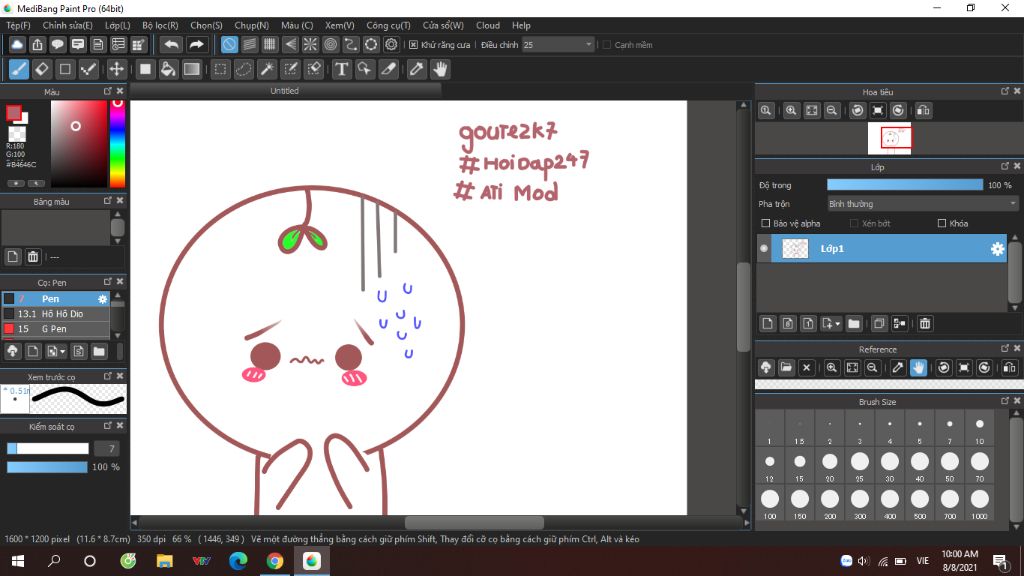Switch to Untitled canvas tab
Image resolution: width=1024 pixels, height=576 pixels.
pos(285,91)
